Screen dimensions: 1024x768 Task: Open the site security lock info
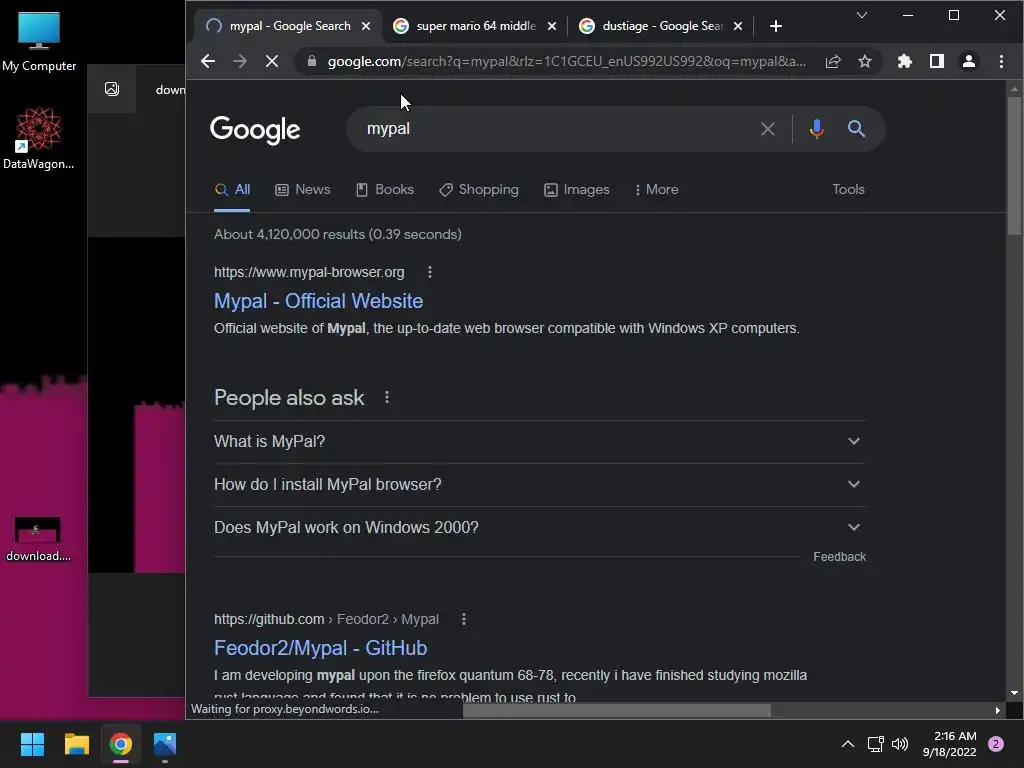tap(312, 61)
